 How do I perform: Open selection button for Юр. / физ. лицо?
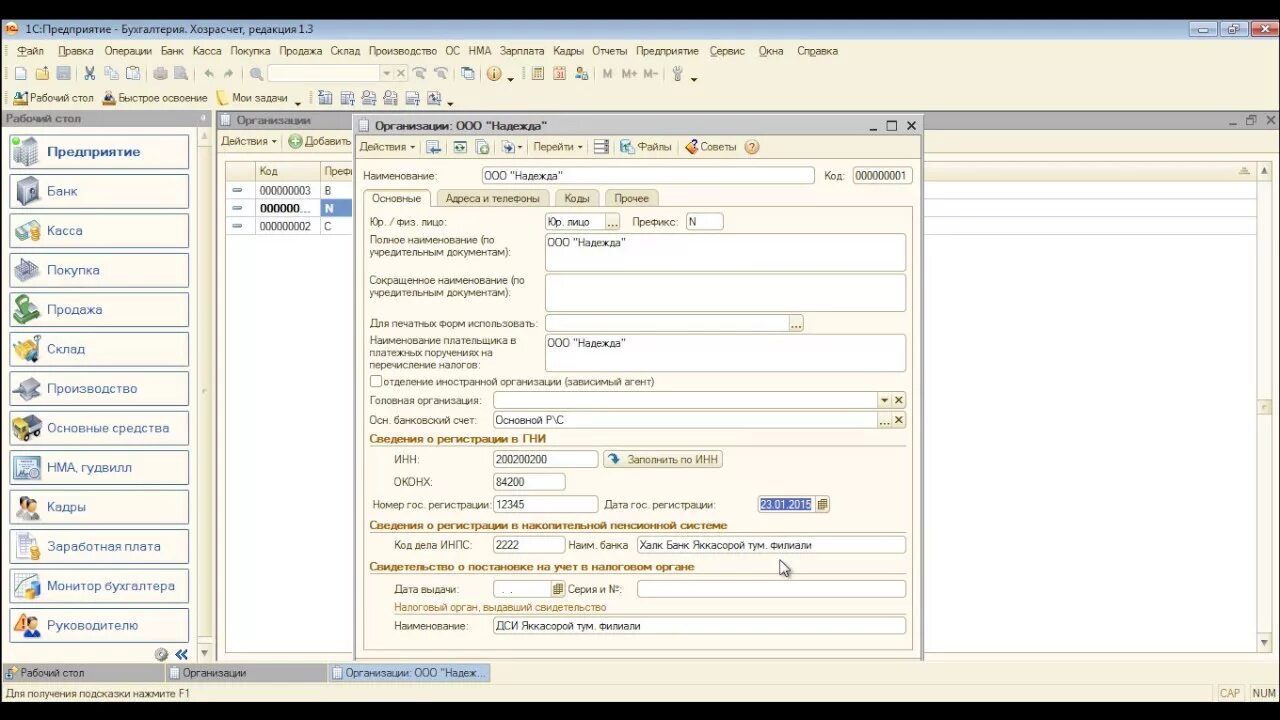click(613, 222)
